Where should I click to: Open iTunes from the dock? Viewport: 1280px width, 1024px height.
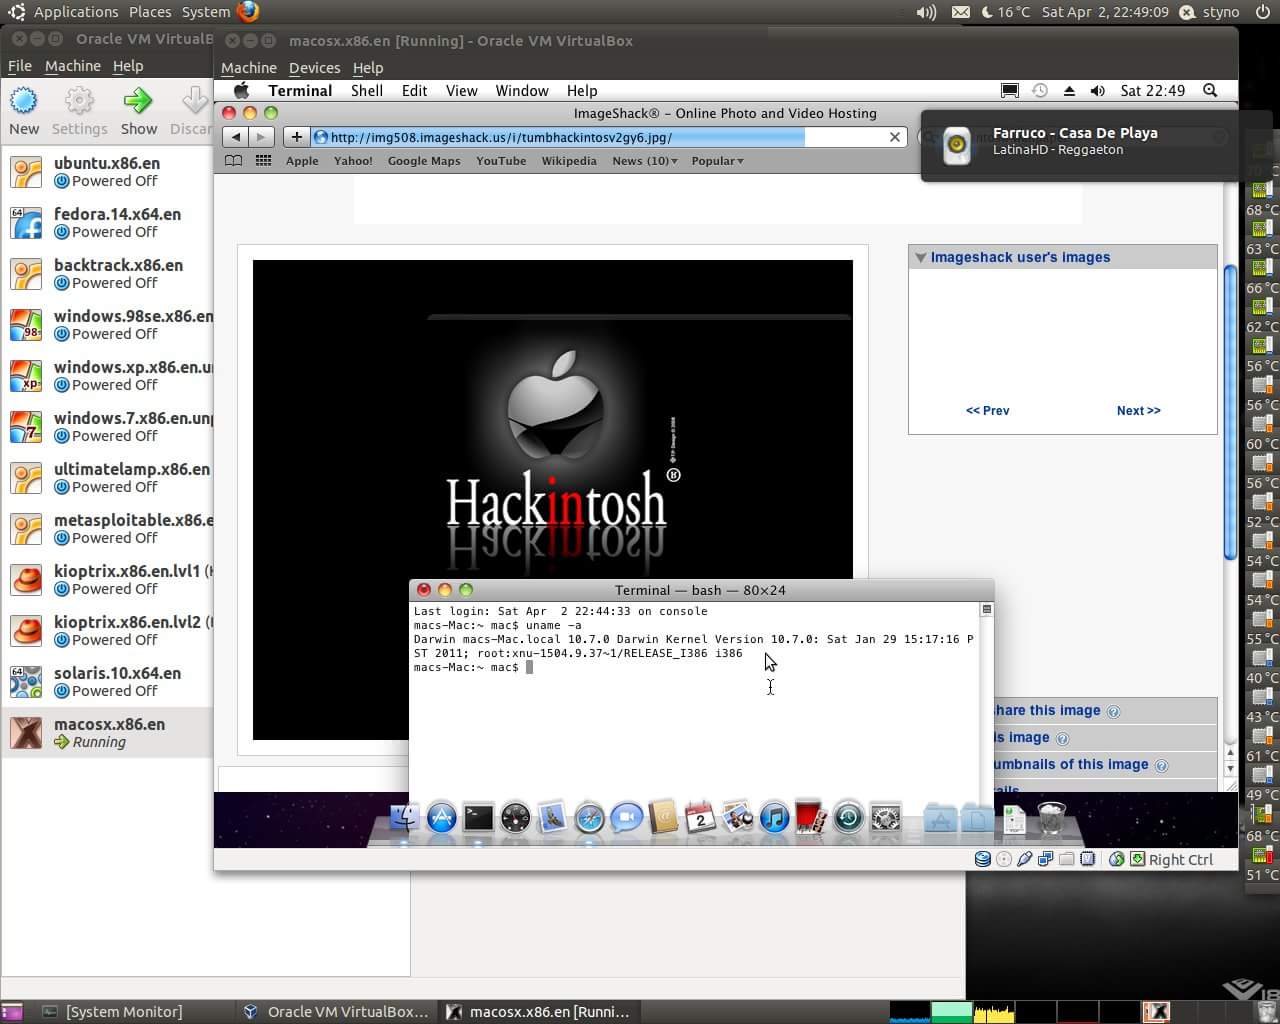coord(774,818)
